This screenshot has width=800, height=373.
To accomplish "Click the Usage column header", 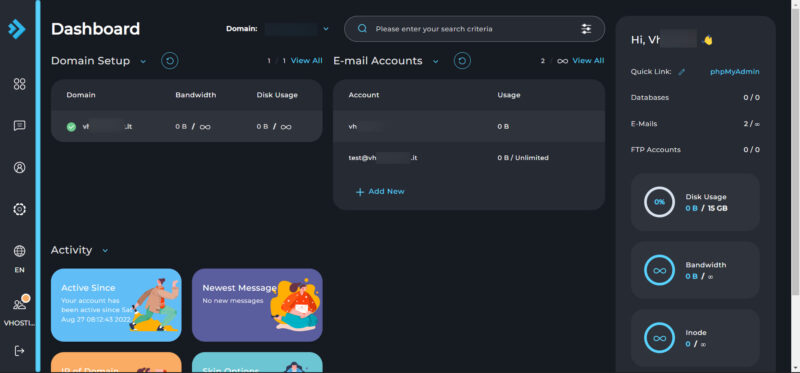I will (509, 95).
